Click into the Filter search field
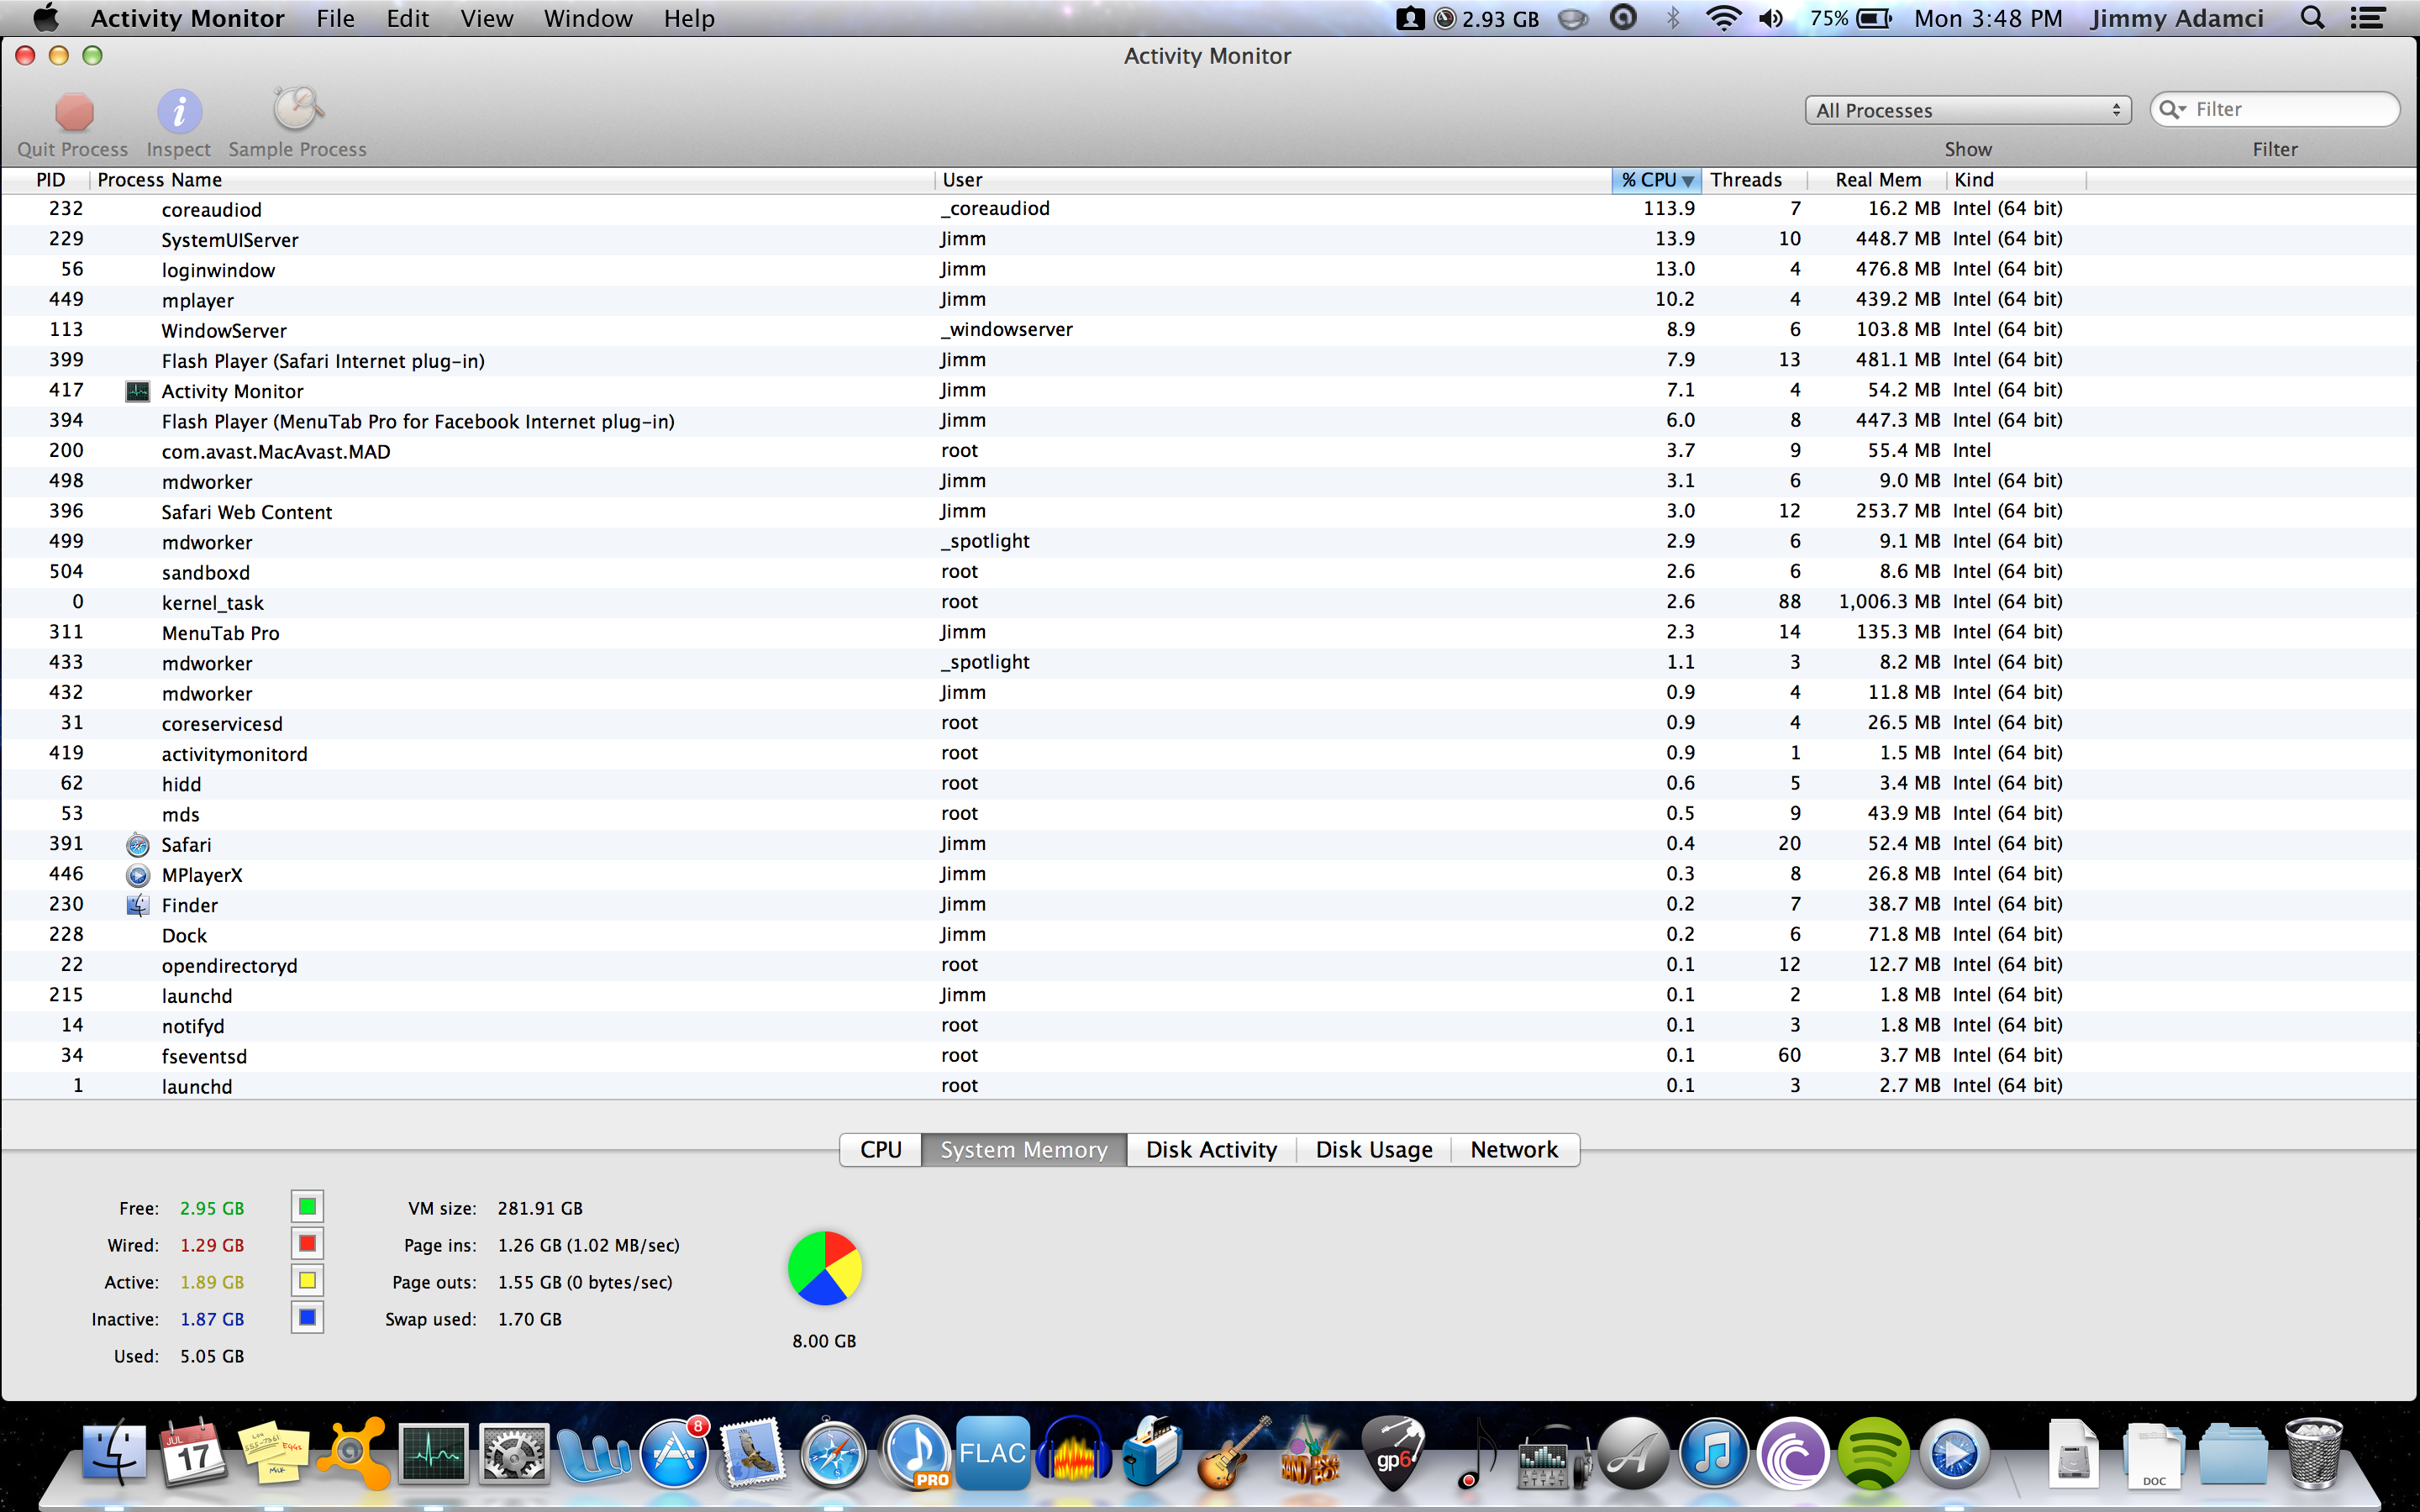This screenshot has width=2420, height=1512. (2274, 109)
